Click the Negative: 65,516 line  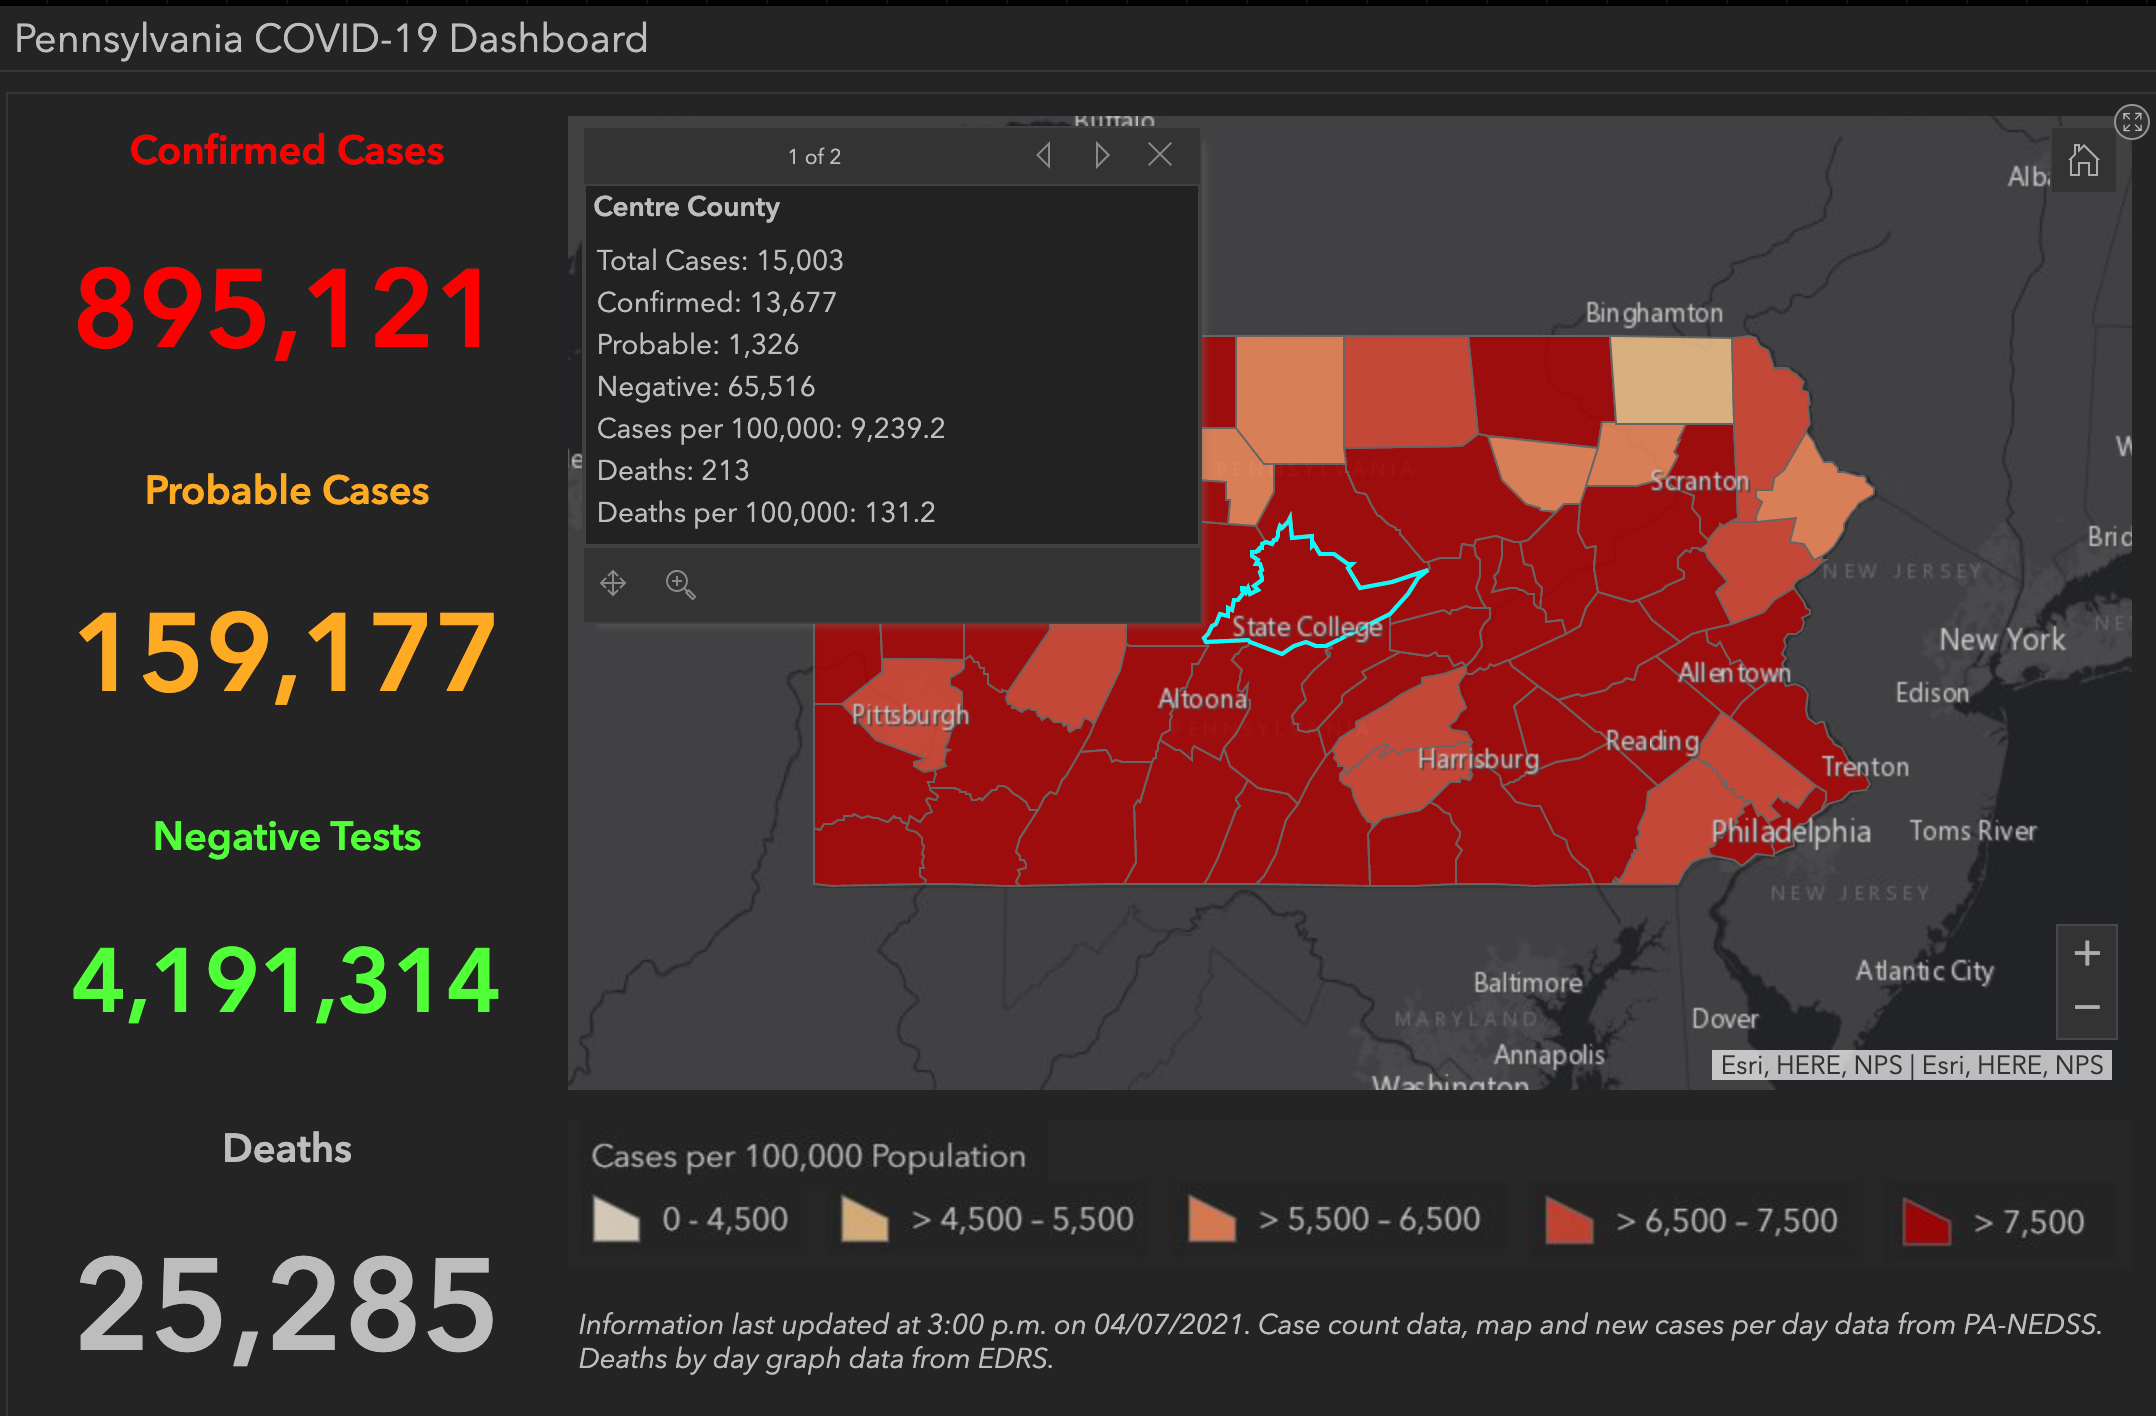pos(706,386)
